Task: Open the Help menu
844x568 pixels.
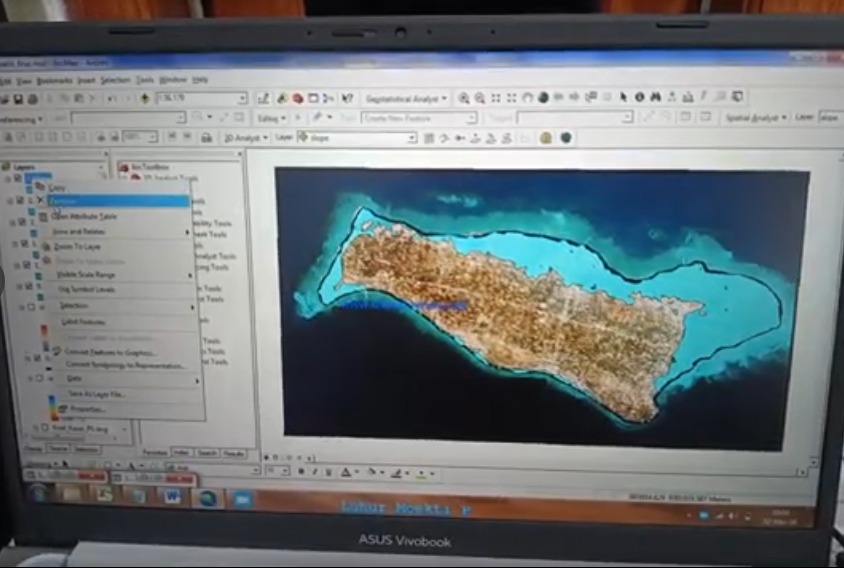Action: coord(200,80)
